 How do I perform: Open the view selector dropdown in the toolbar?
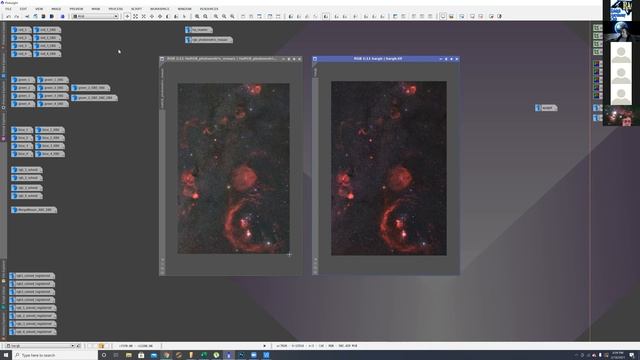tap(95, 16)
